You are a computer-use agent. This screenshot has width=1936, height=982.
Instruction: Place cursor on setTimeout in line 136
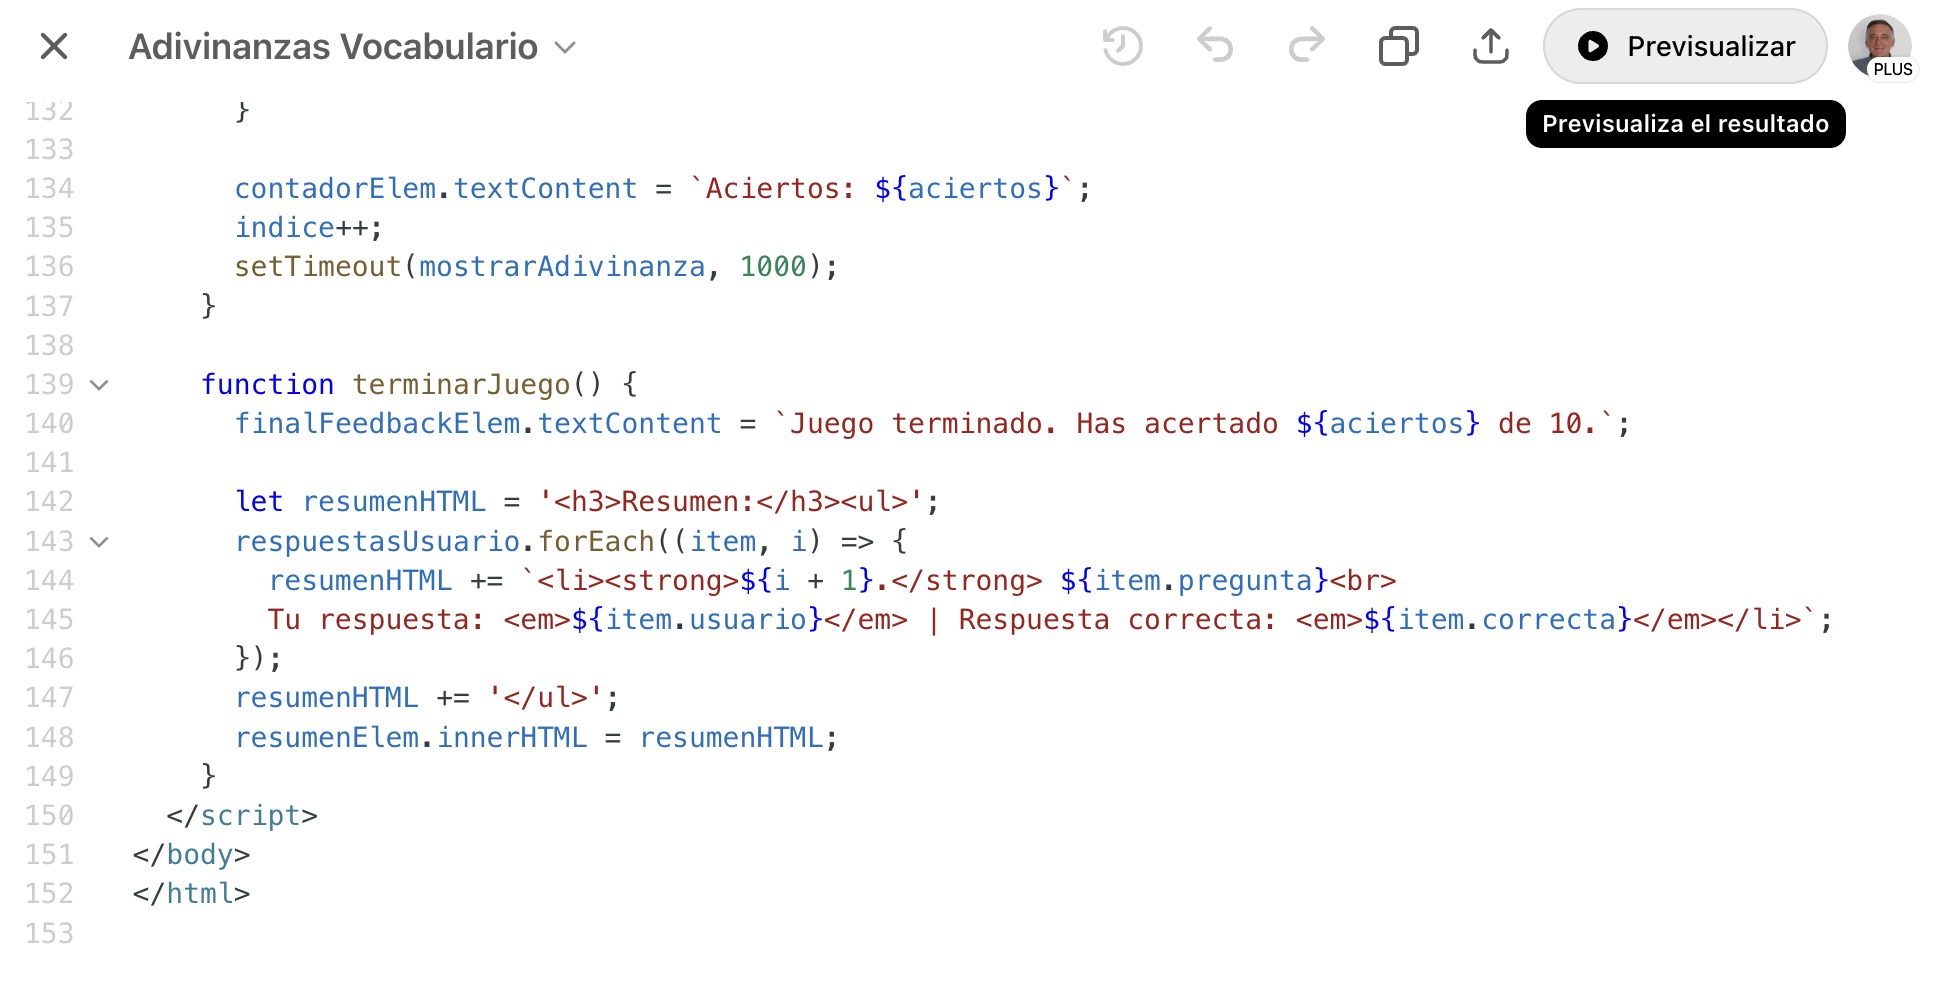tap(317, 267)
